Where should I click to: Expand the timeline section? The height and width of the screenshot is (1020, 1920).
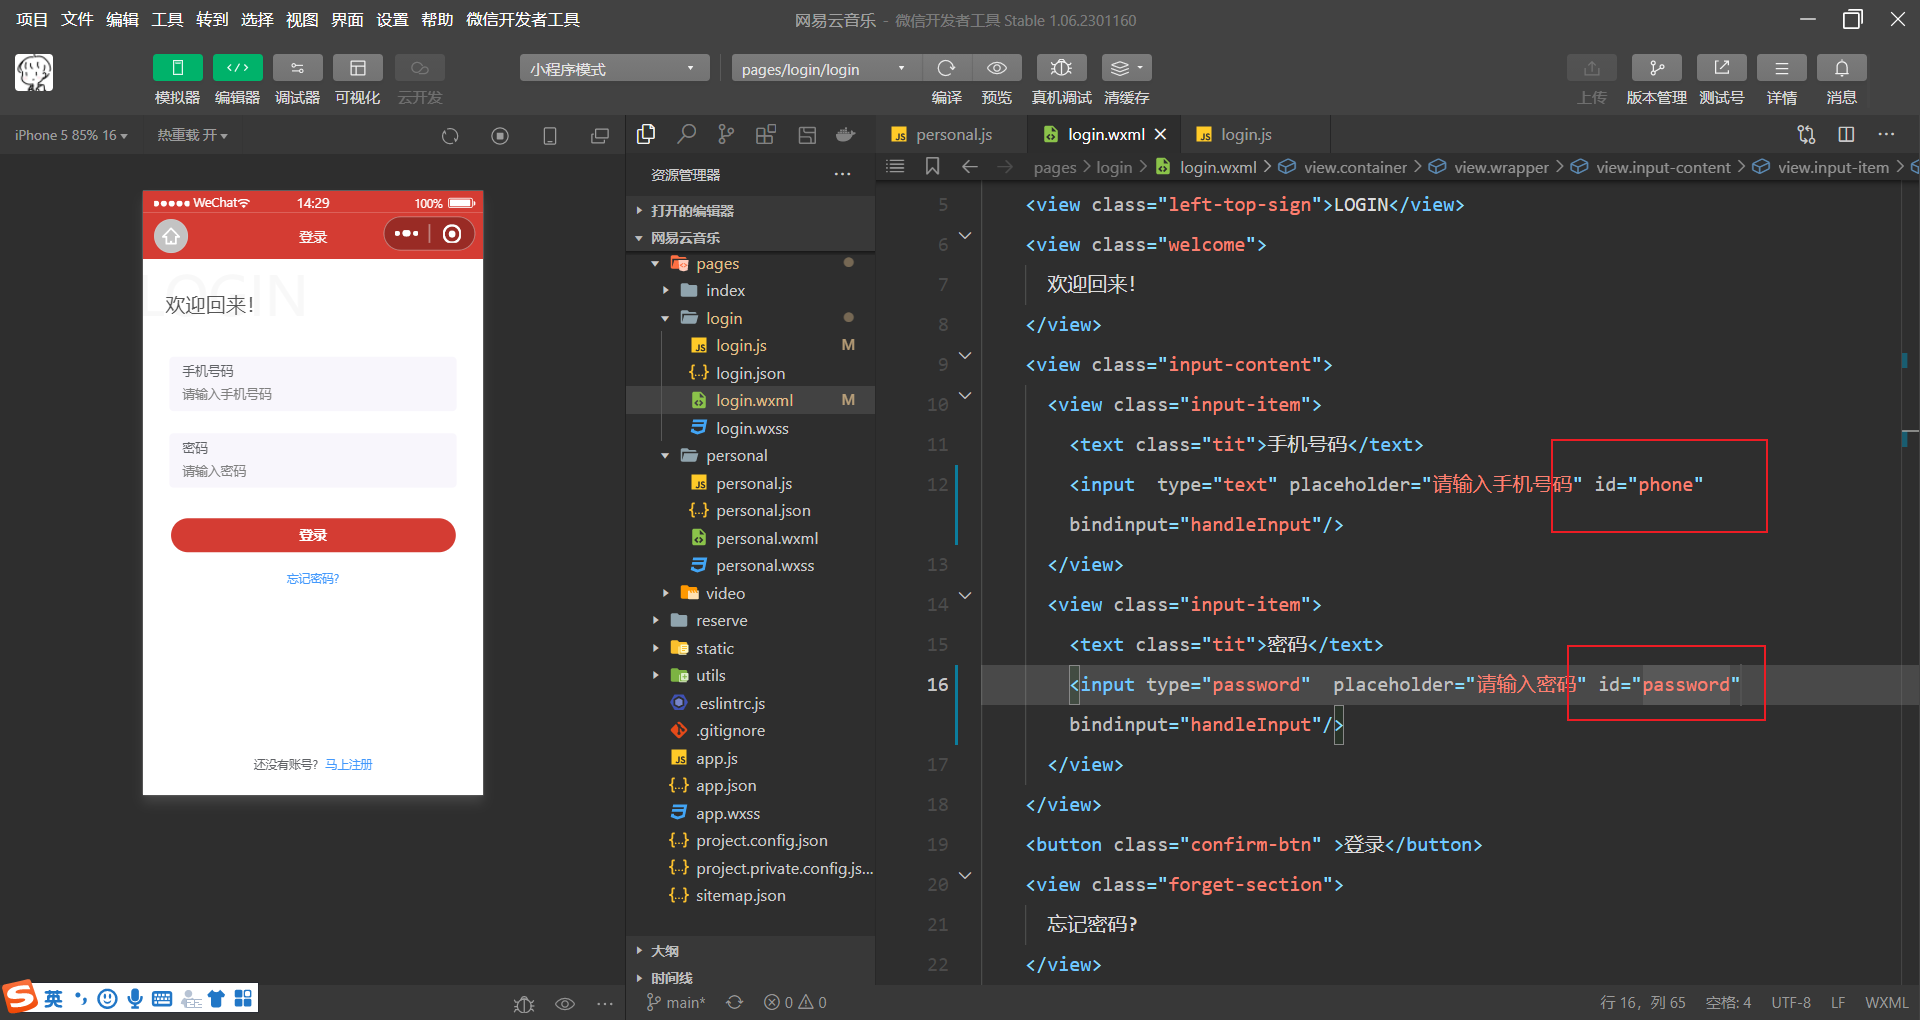750,978
